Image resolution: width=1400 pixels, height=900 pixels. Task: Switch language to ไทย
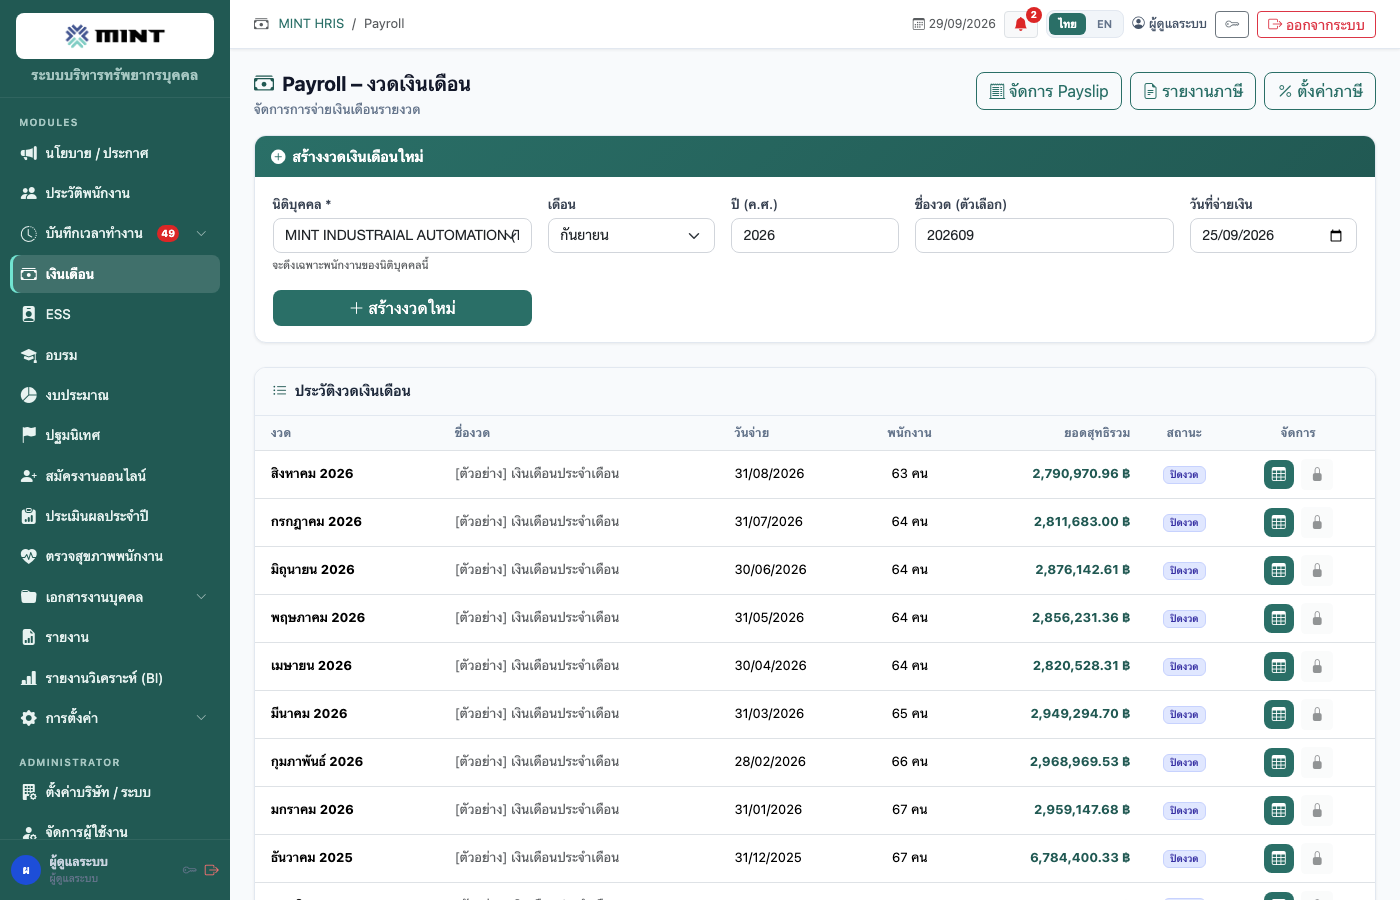[1068, 24]
